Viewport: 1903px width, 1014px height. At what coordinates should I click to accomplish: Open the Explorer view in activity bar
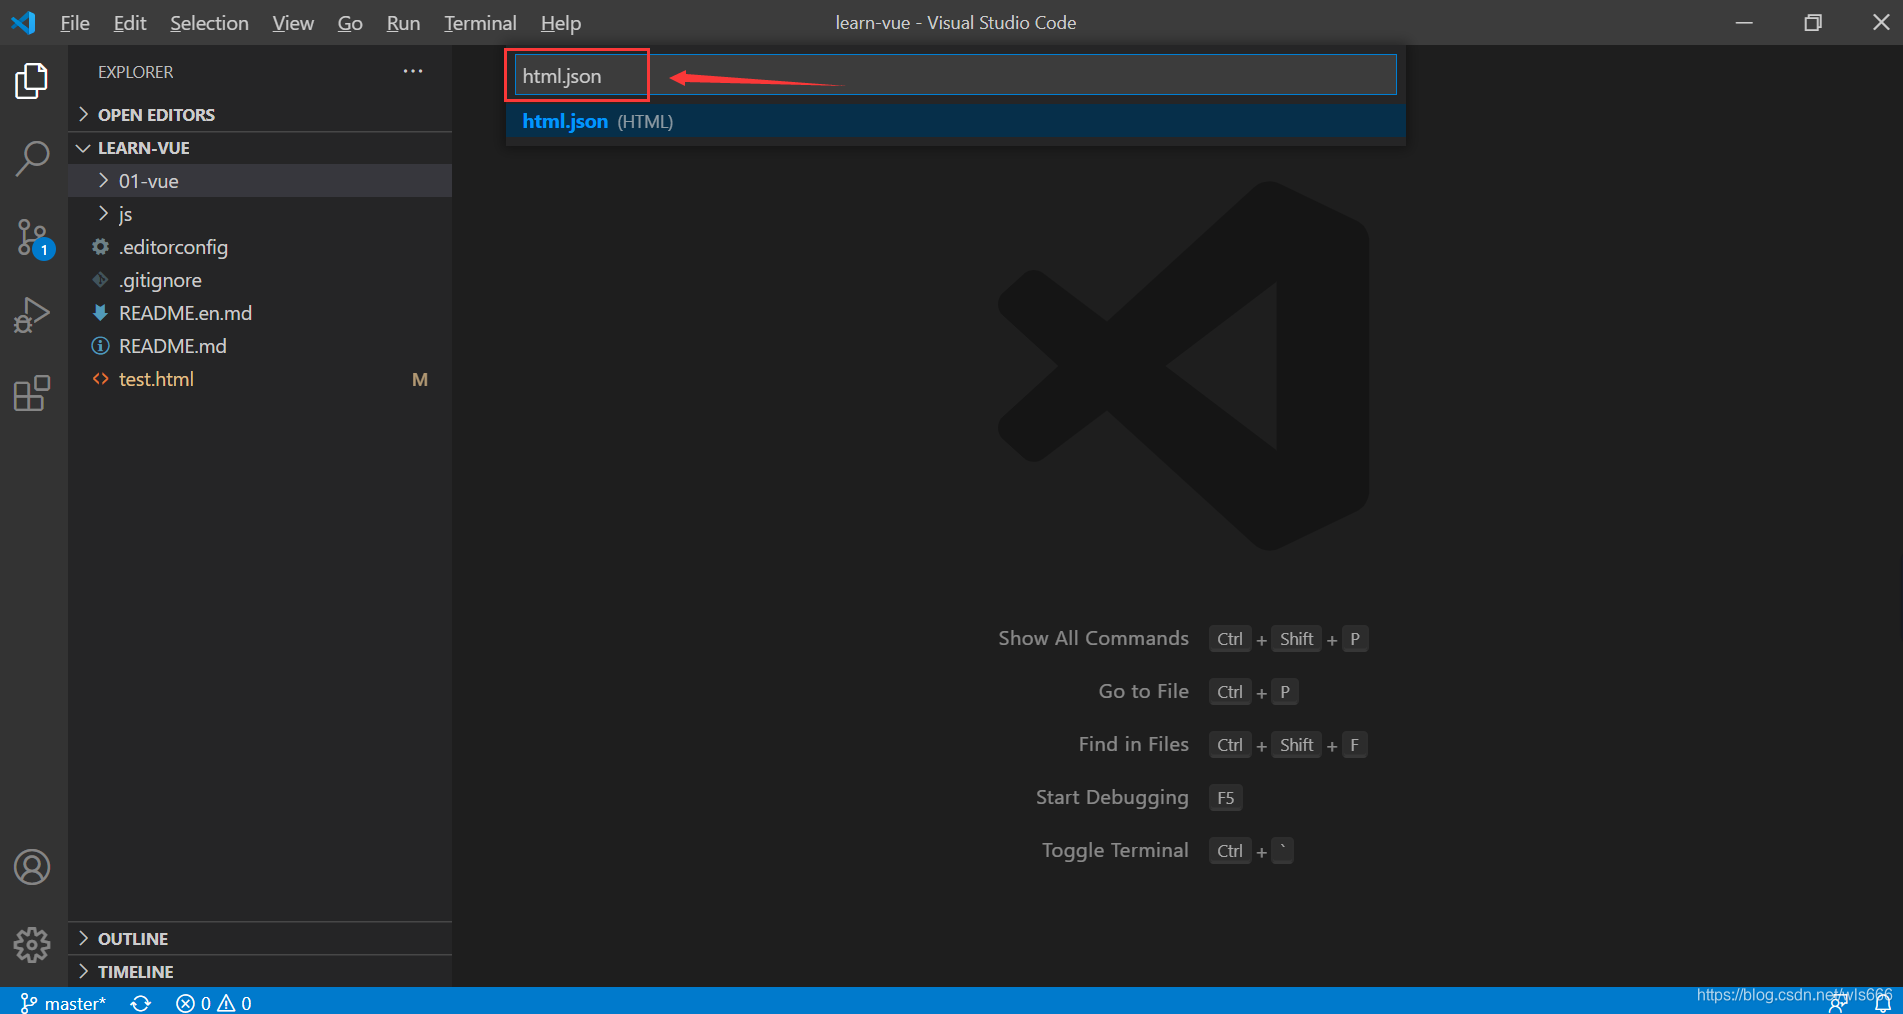click(x=32, y=81)
